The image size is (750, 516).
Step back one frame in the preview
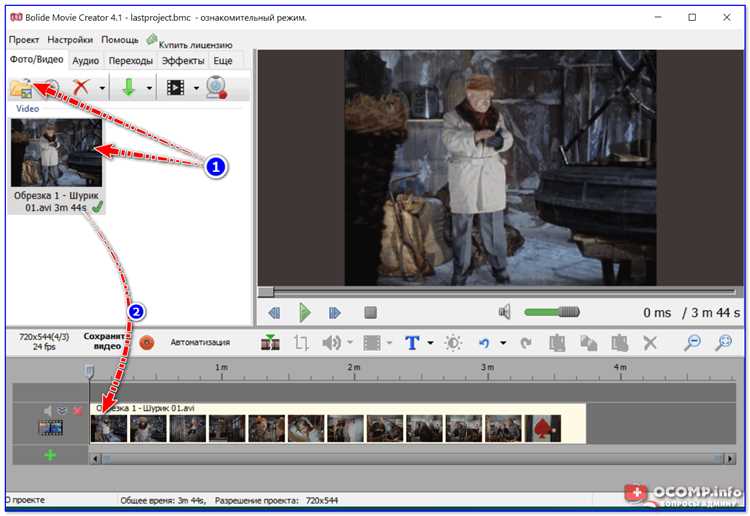[274, 313]
